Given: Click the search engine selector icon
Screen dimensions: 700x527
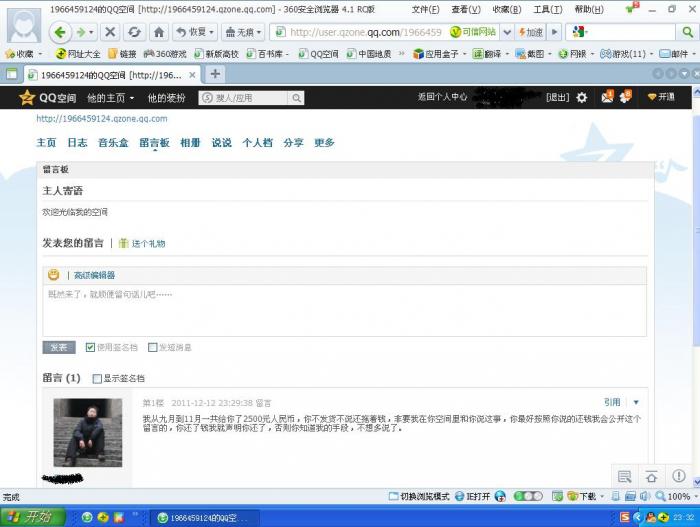Looking at the screenshot, I should [x=579, y=32].
